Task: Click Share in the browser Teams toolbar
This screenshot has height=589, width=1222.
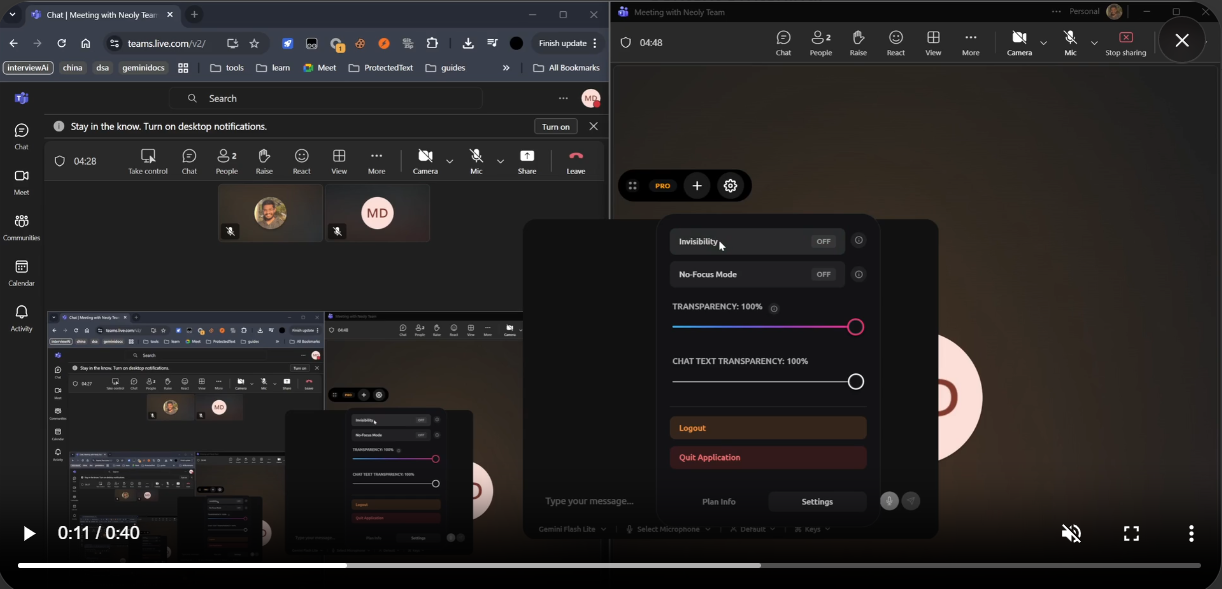Action: [527, 161]
